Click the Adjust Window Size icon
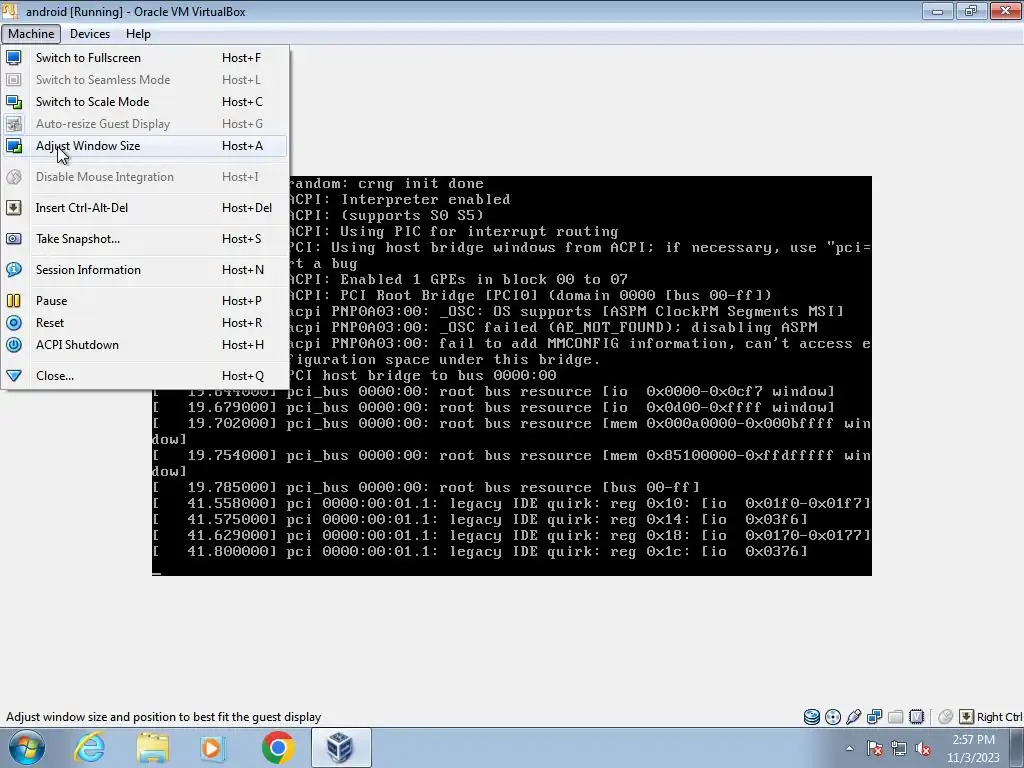The height and width of the screenshot is (768, 1024). 14,146
